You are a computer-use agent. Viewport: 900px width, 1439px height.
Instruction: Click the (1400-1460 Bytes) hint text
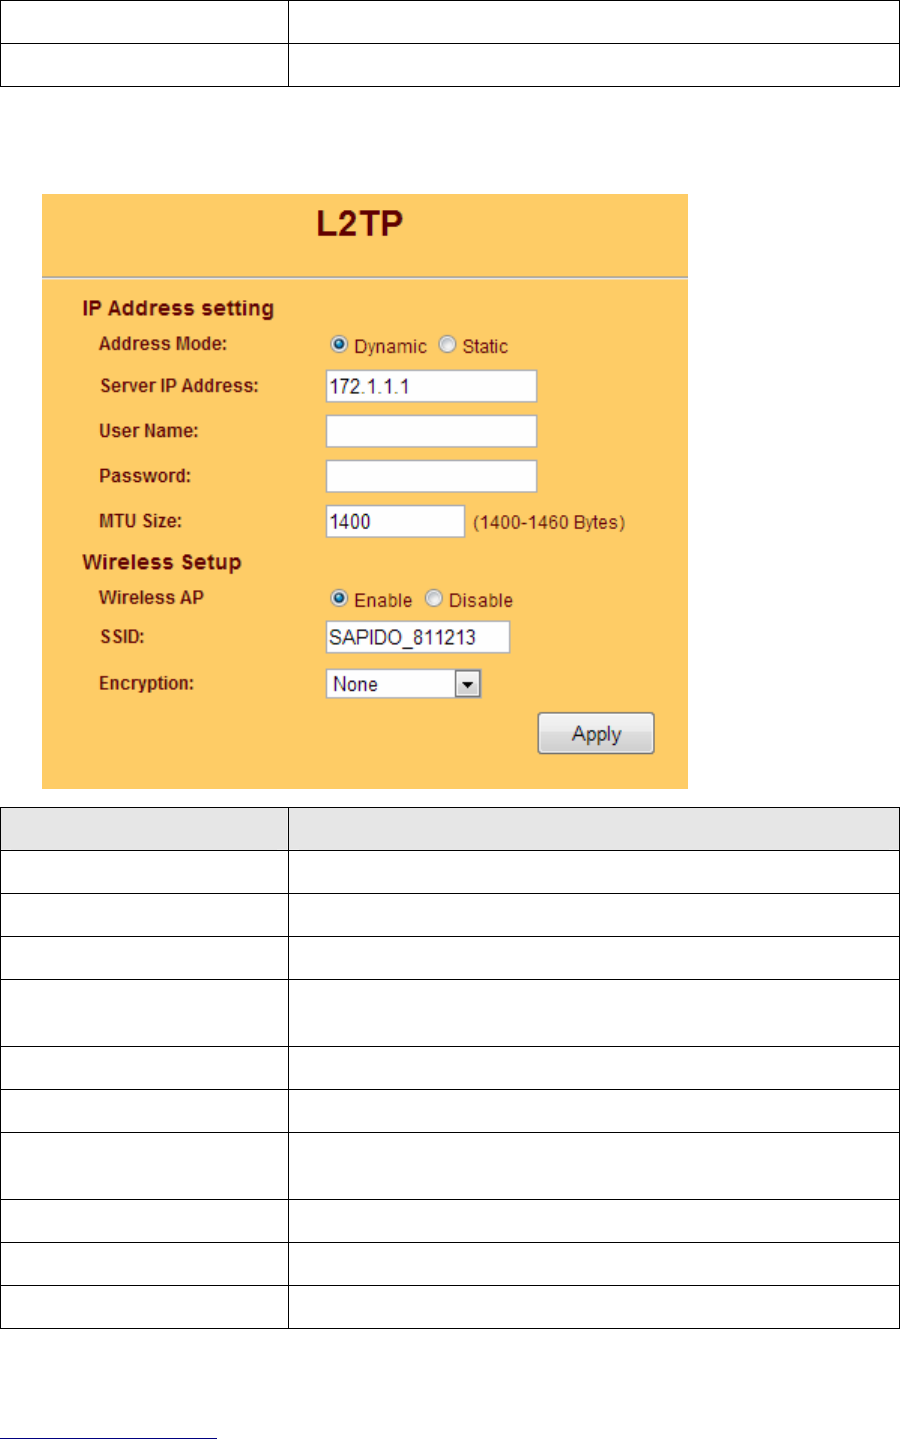(549, 522)
